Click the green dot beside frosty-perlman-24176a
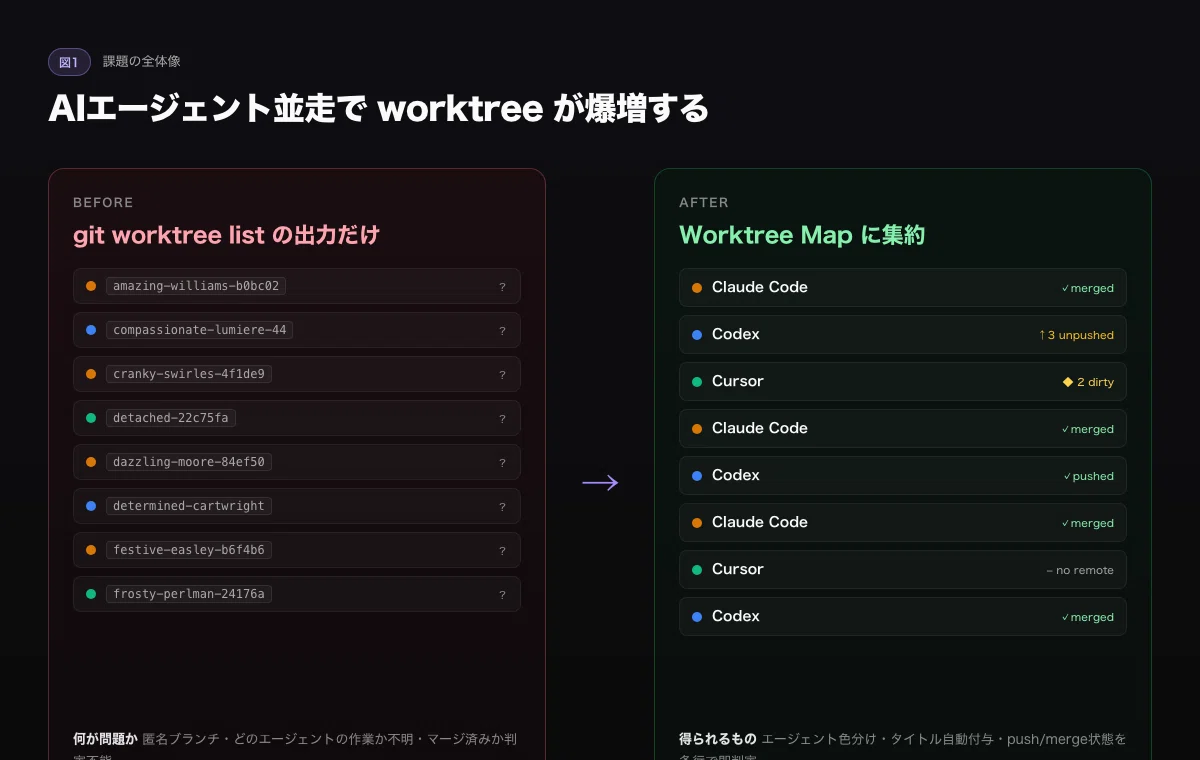 click(91, 594)
